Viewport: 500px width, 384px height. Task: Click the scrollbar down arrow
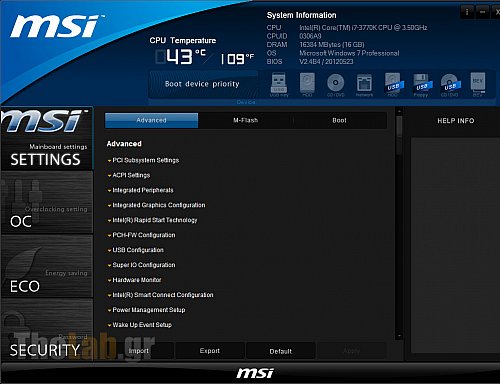click(399, 336)
